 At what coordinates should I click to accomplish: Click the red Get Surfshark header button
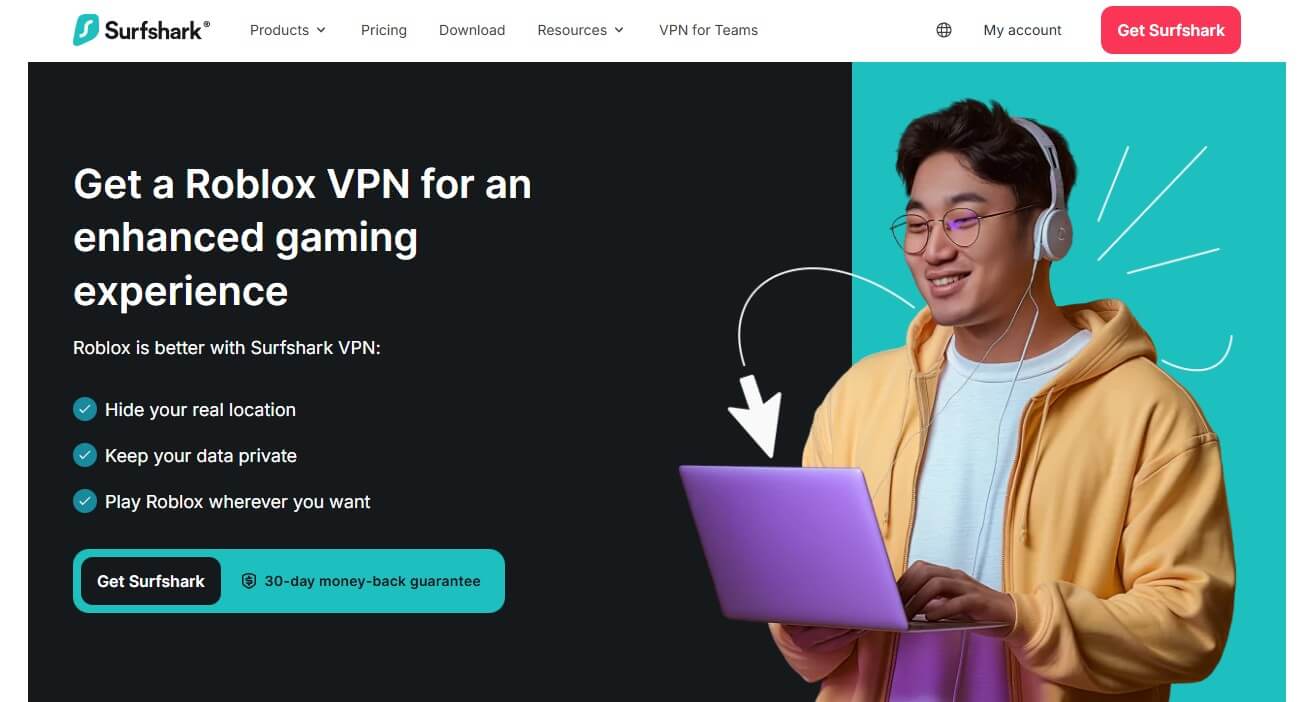click(1171, 30)
